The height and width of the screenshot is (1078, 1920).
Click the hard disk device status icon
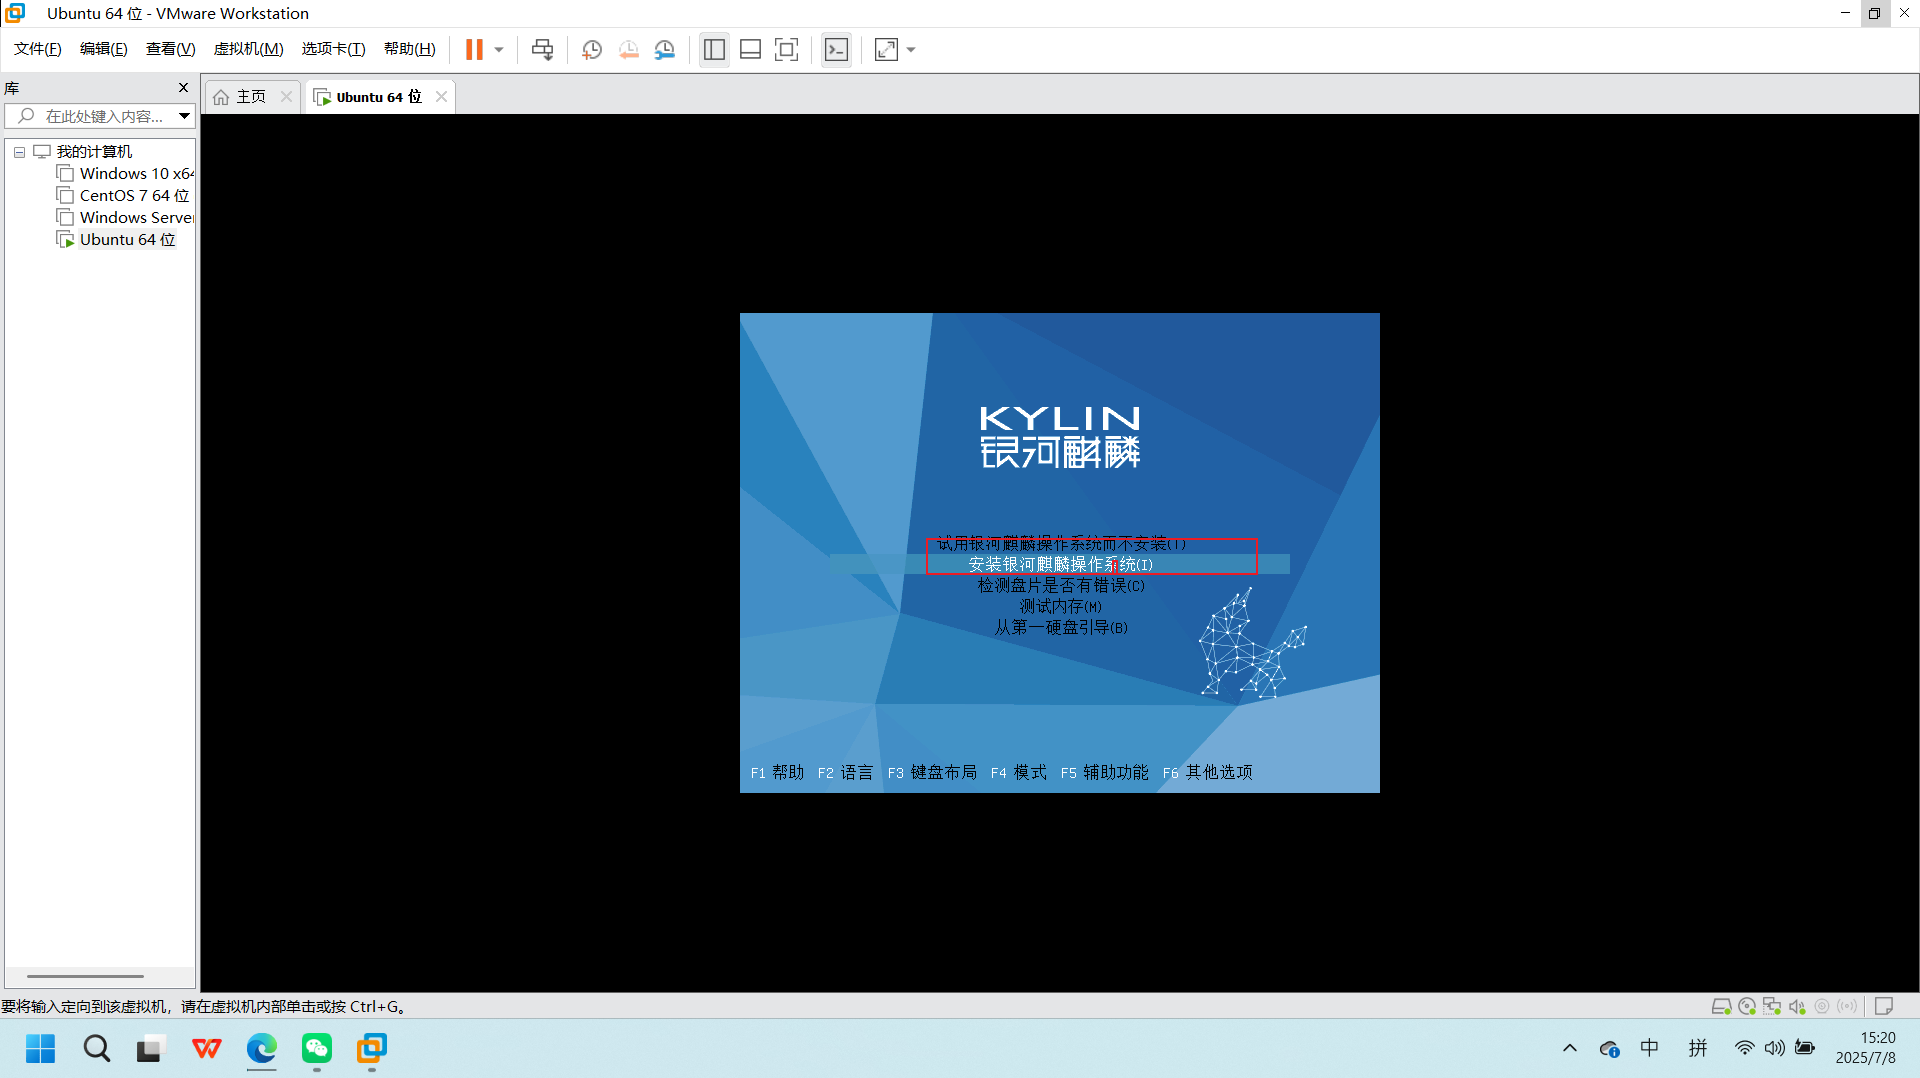coord(1721,1007)
